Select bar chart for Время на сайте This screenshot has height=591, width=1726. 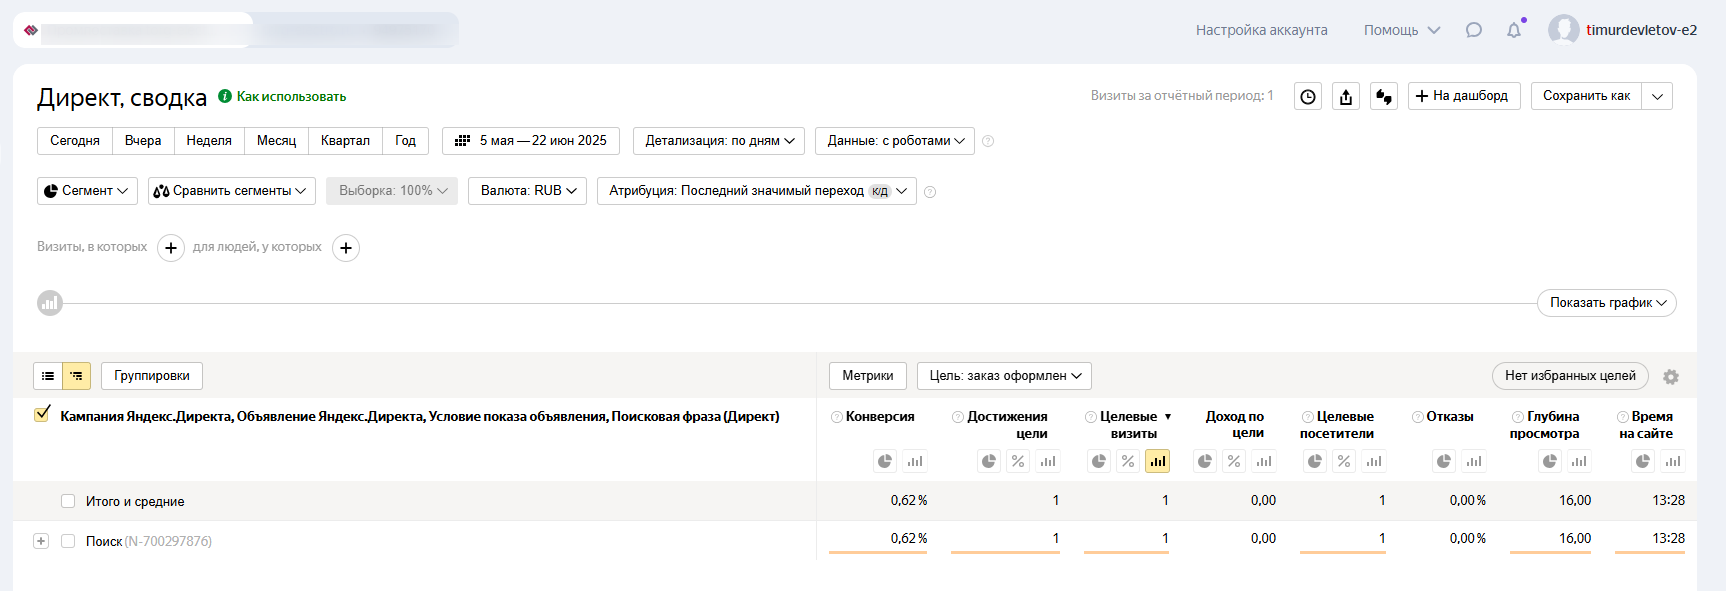pos(1673,461)
